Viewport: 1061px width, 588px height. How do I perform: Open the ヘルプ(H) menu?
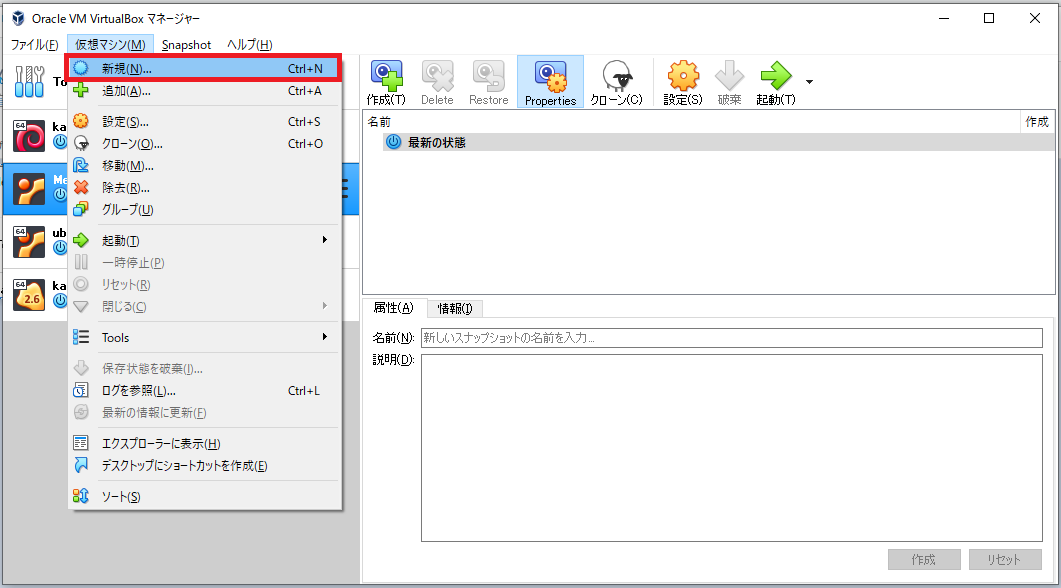pos(250,45)
